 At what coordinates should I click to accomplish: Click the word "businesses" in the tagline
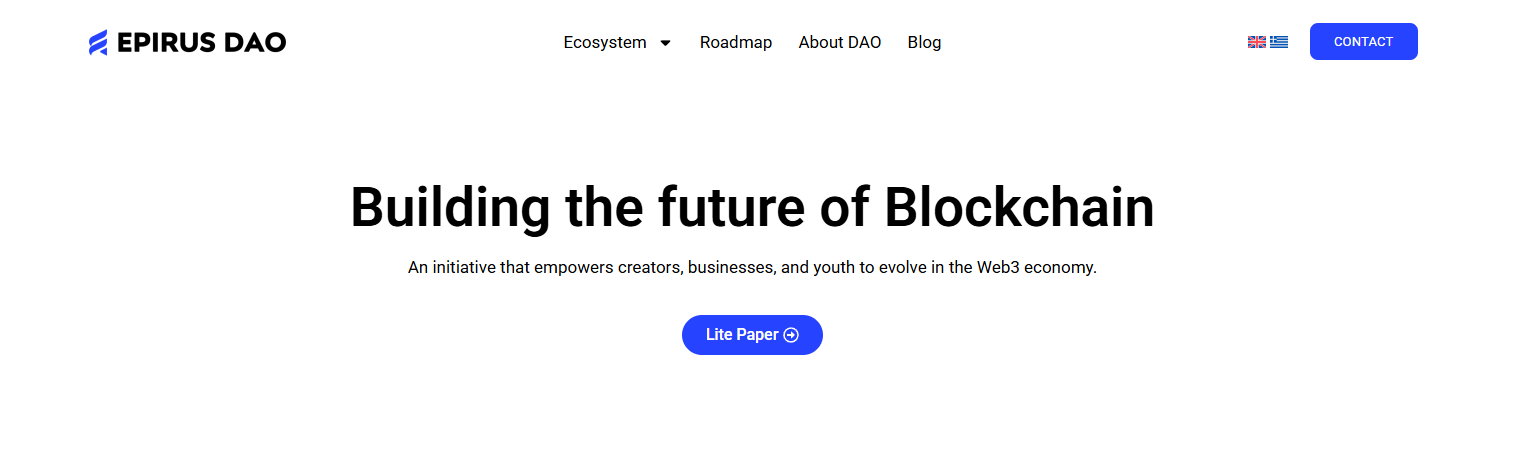coord(732,268)
